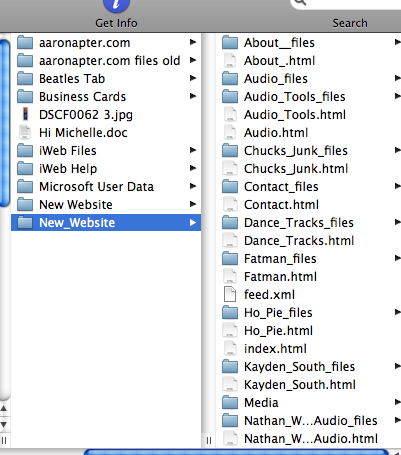Click the Hi Michelle.doc document icon
This screenshot has height=455, width=401.
pyautogui.click(x=25, y=132)
